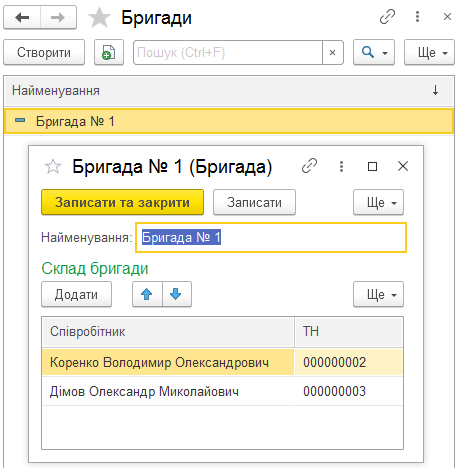Viewport: 457px width, 468px height.
Task: Select Коренко Володимир Олександрович row
Action: coord(222,362)
